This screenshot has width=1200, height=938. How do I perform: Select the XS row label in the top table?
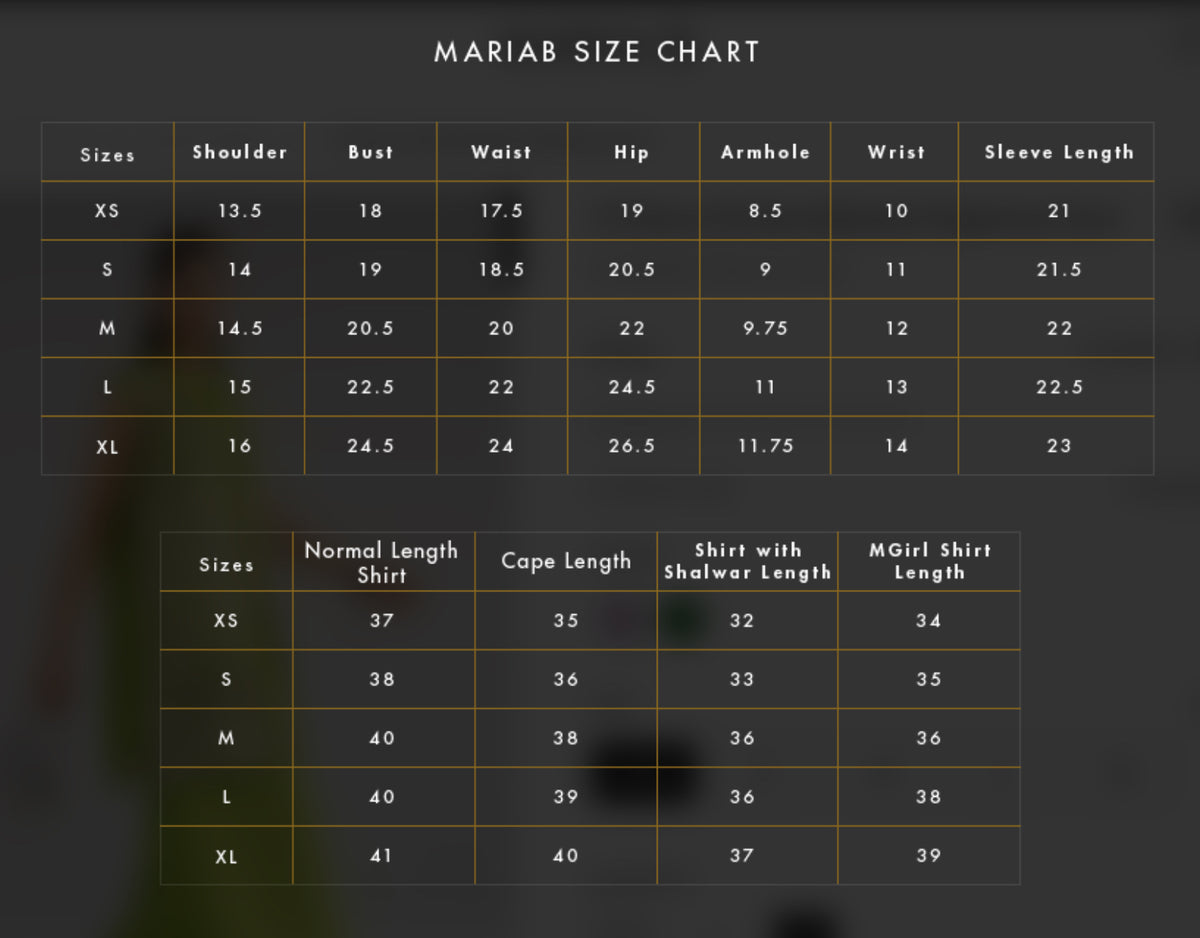click(107, 211)
